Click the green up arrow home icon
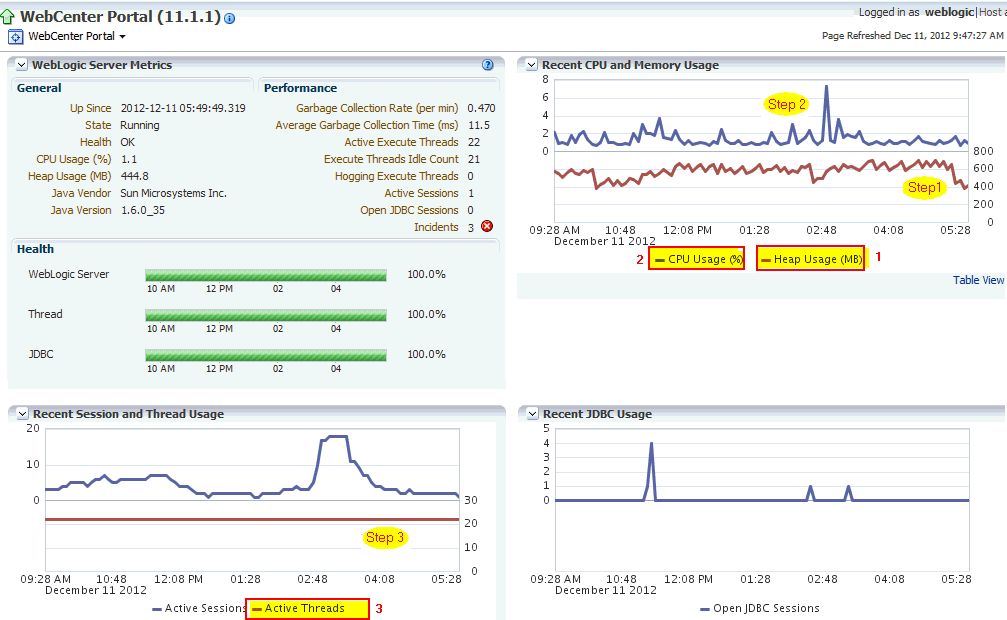This screenshot has height=620, width=1007. coord(8,17)
